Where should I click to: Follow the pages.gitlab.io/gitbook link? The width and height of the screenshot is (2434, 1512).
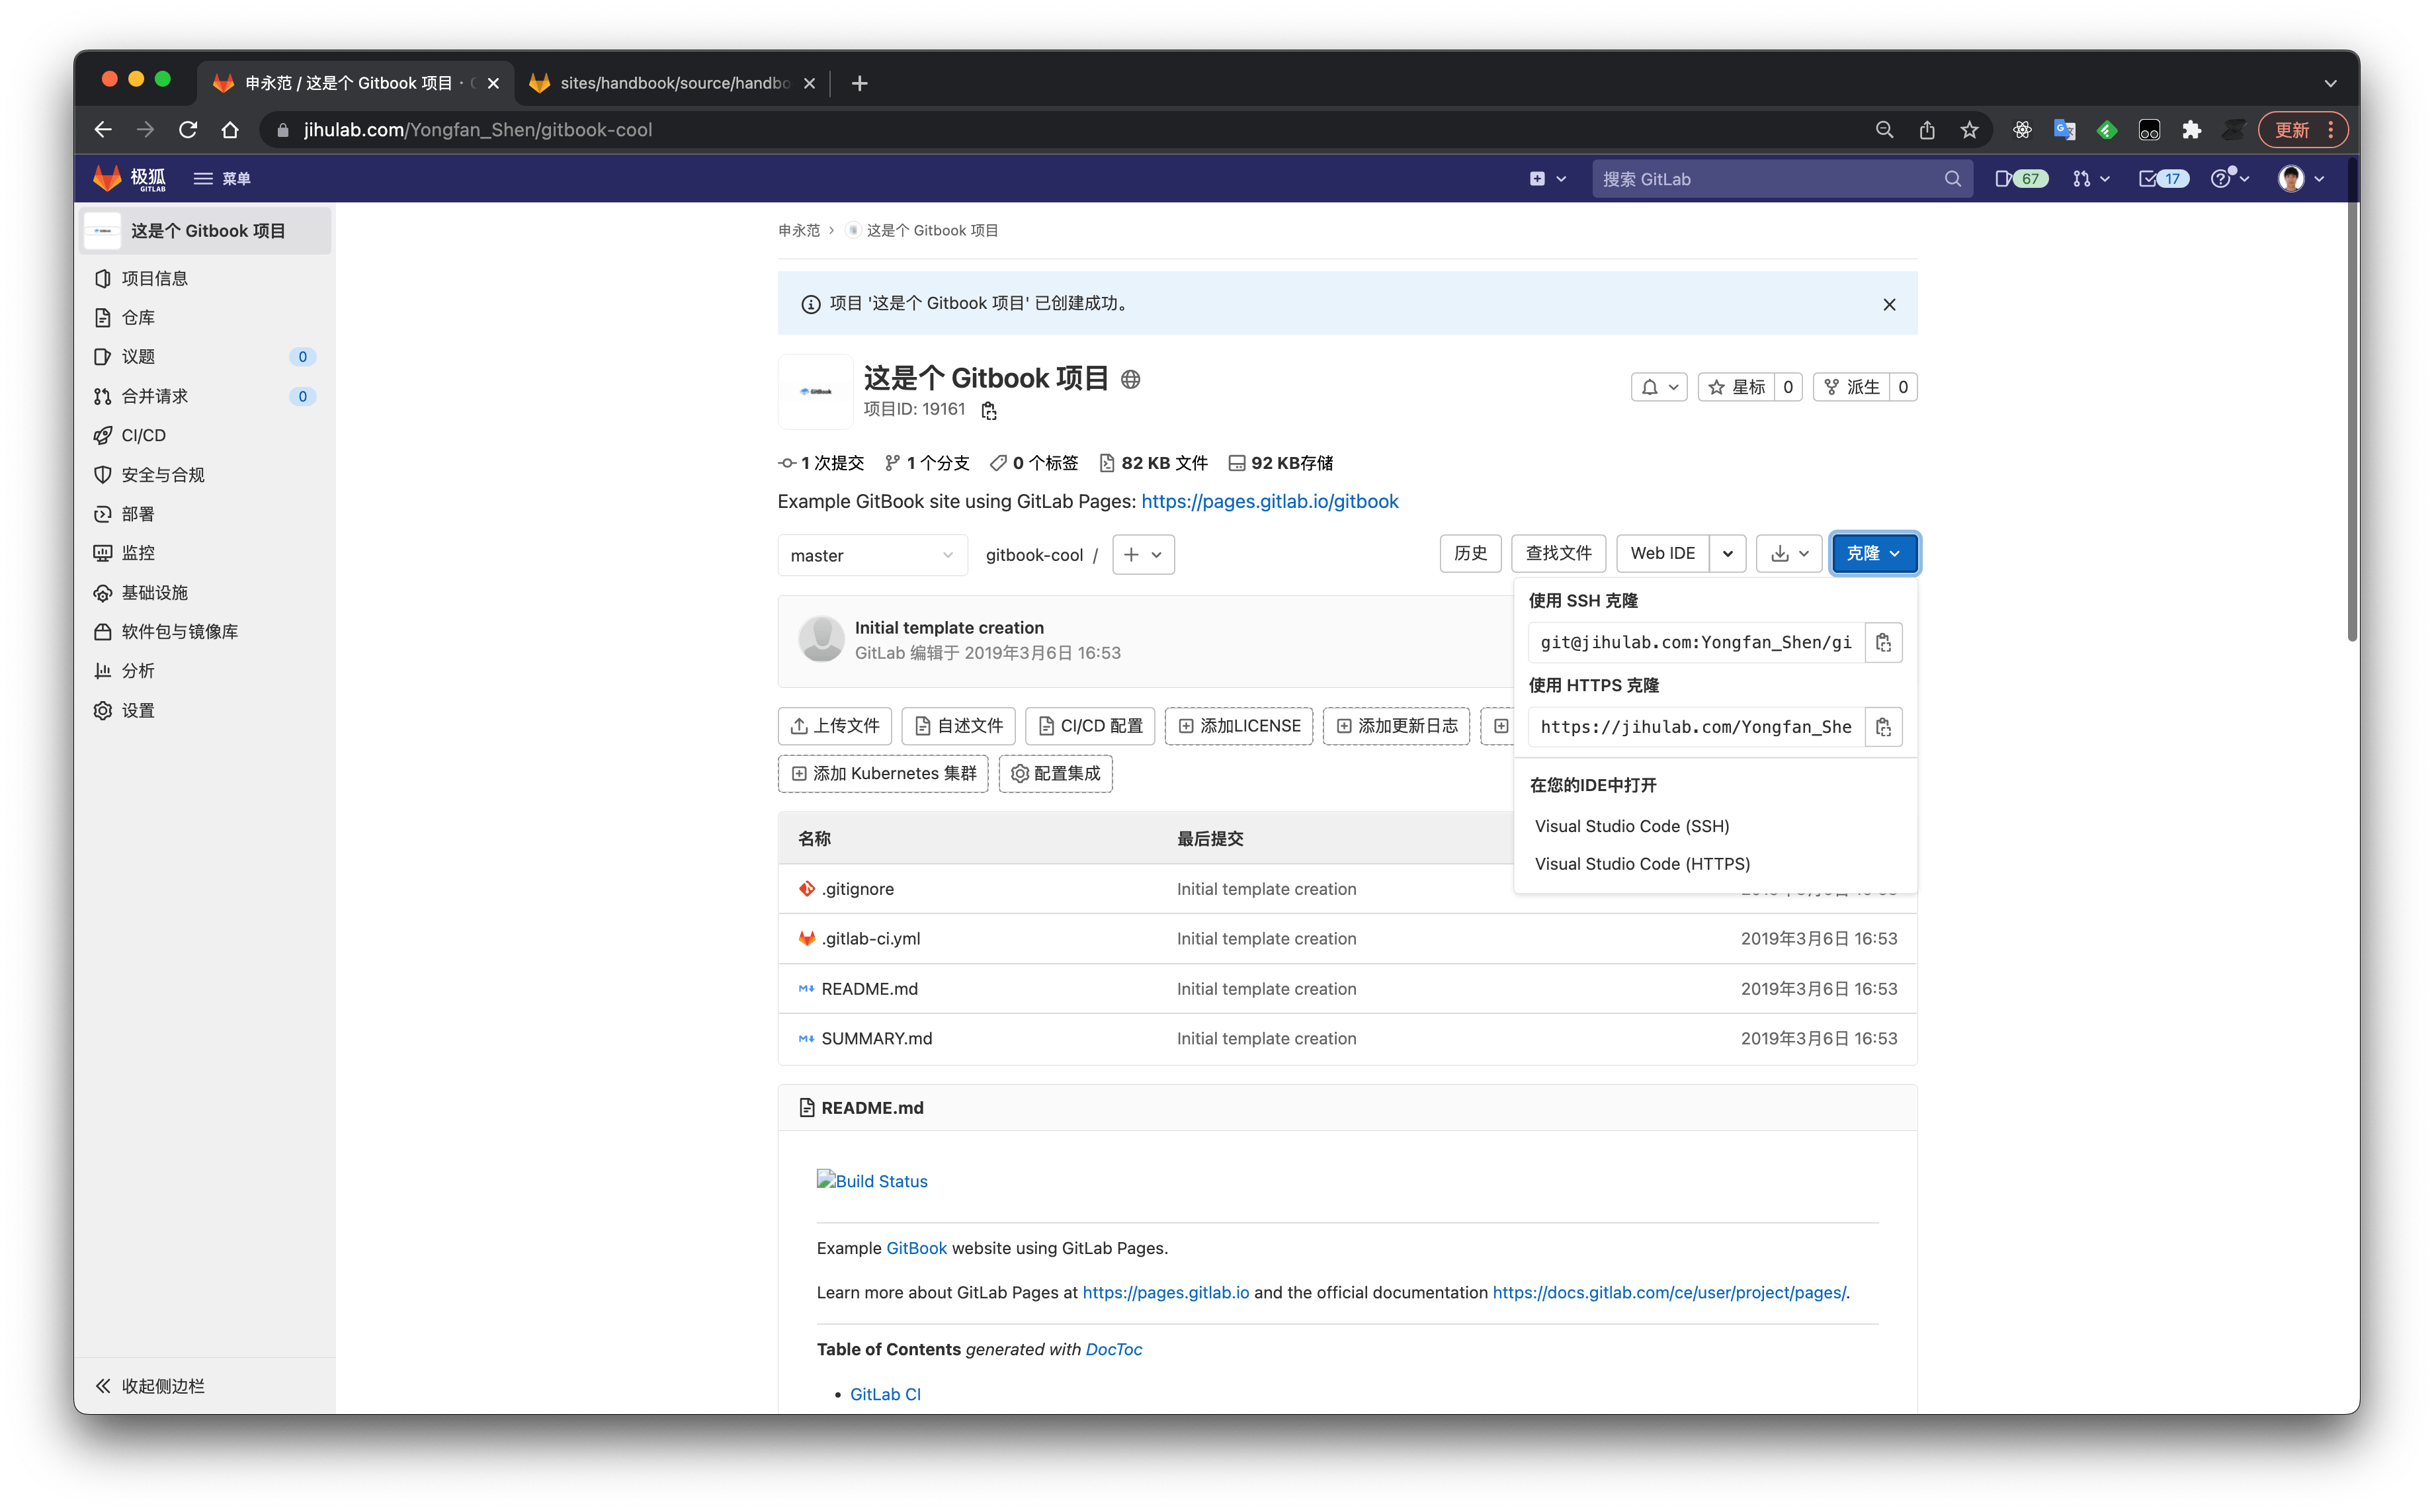tap(1270, 501)
